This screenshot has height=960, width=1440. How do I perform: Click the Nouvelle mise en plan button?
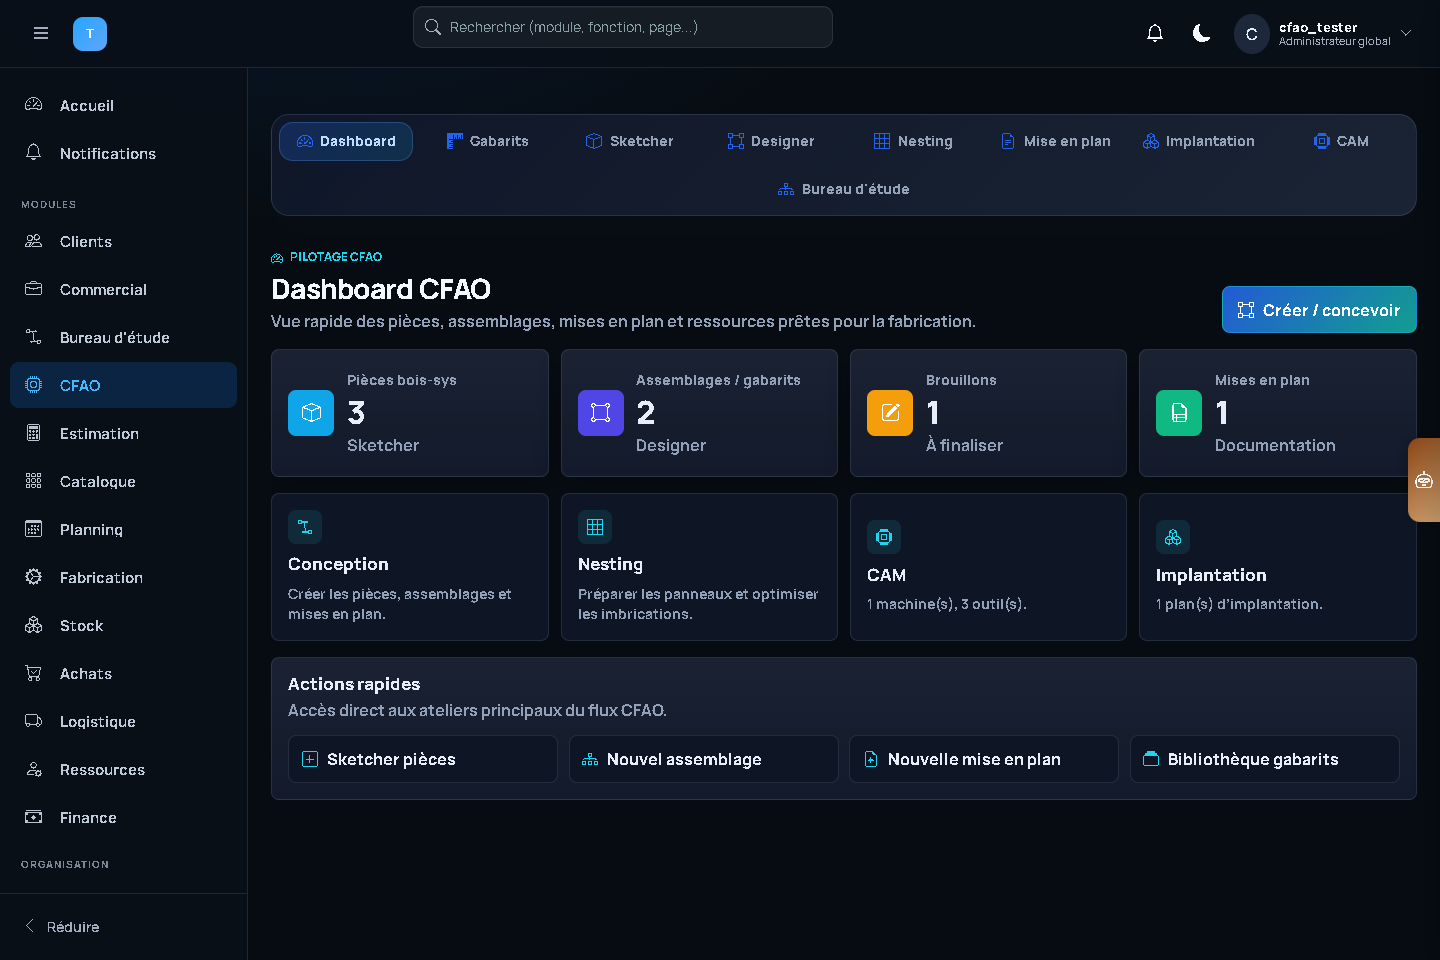tap(984, 759)
